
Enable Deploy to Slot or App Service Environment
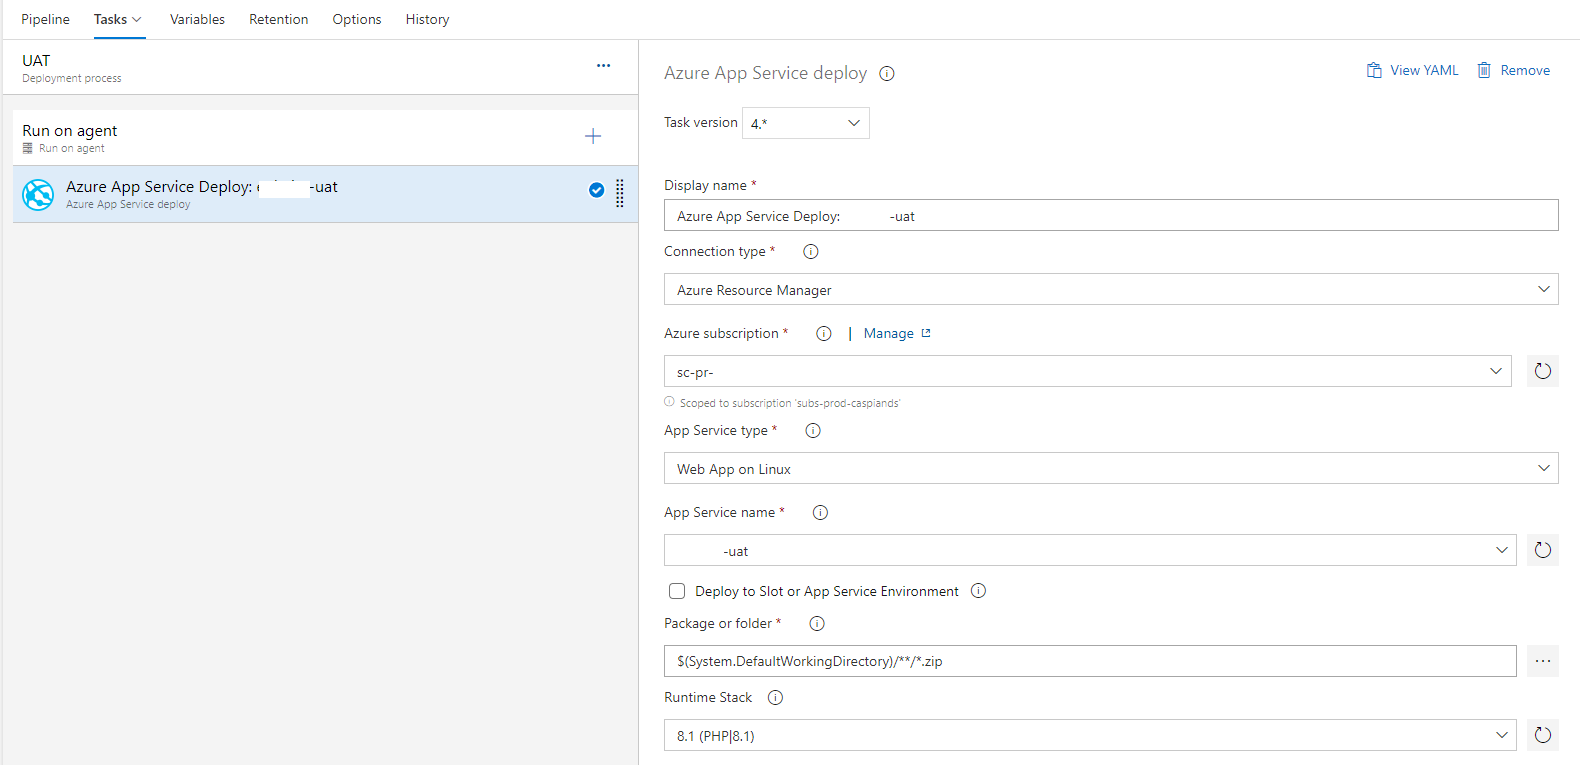point(677,591)
